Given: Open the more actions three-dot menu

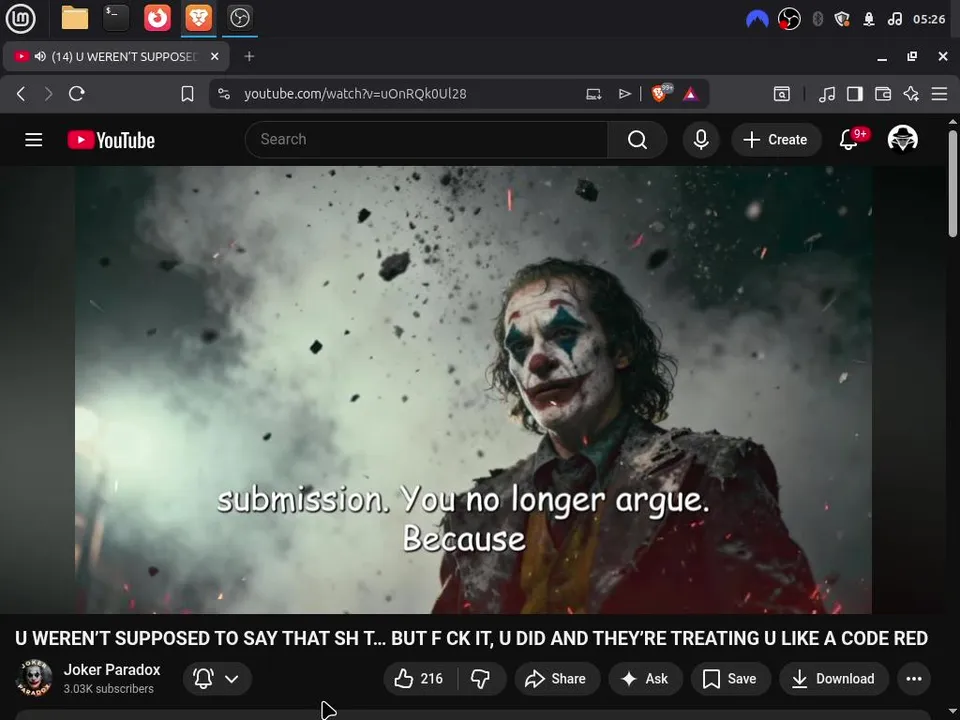Looking at the screenshot, I should (x=913, y=678).
